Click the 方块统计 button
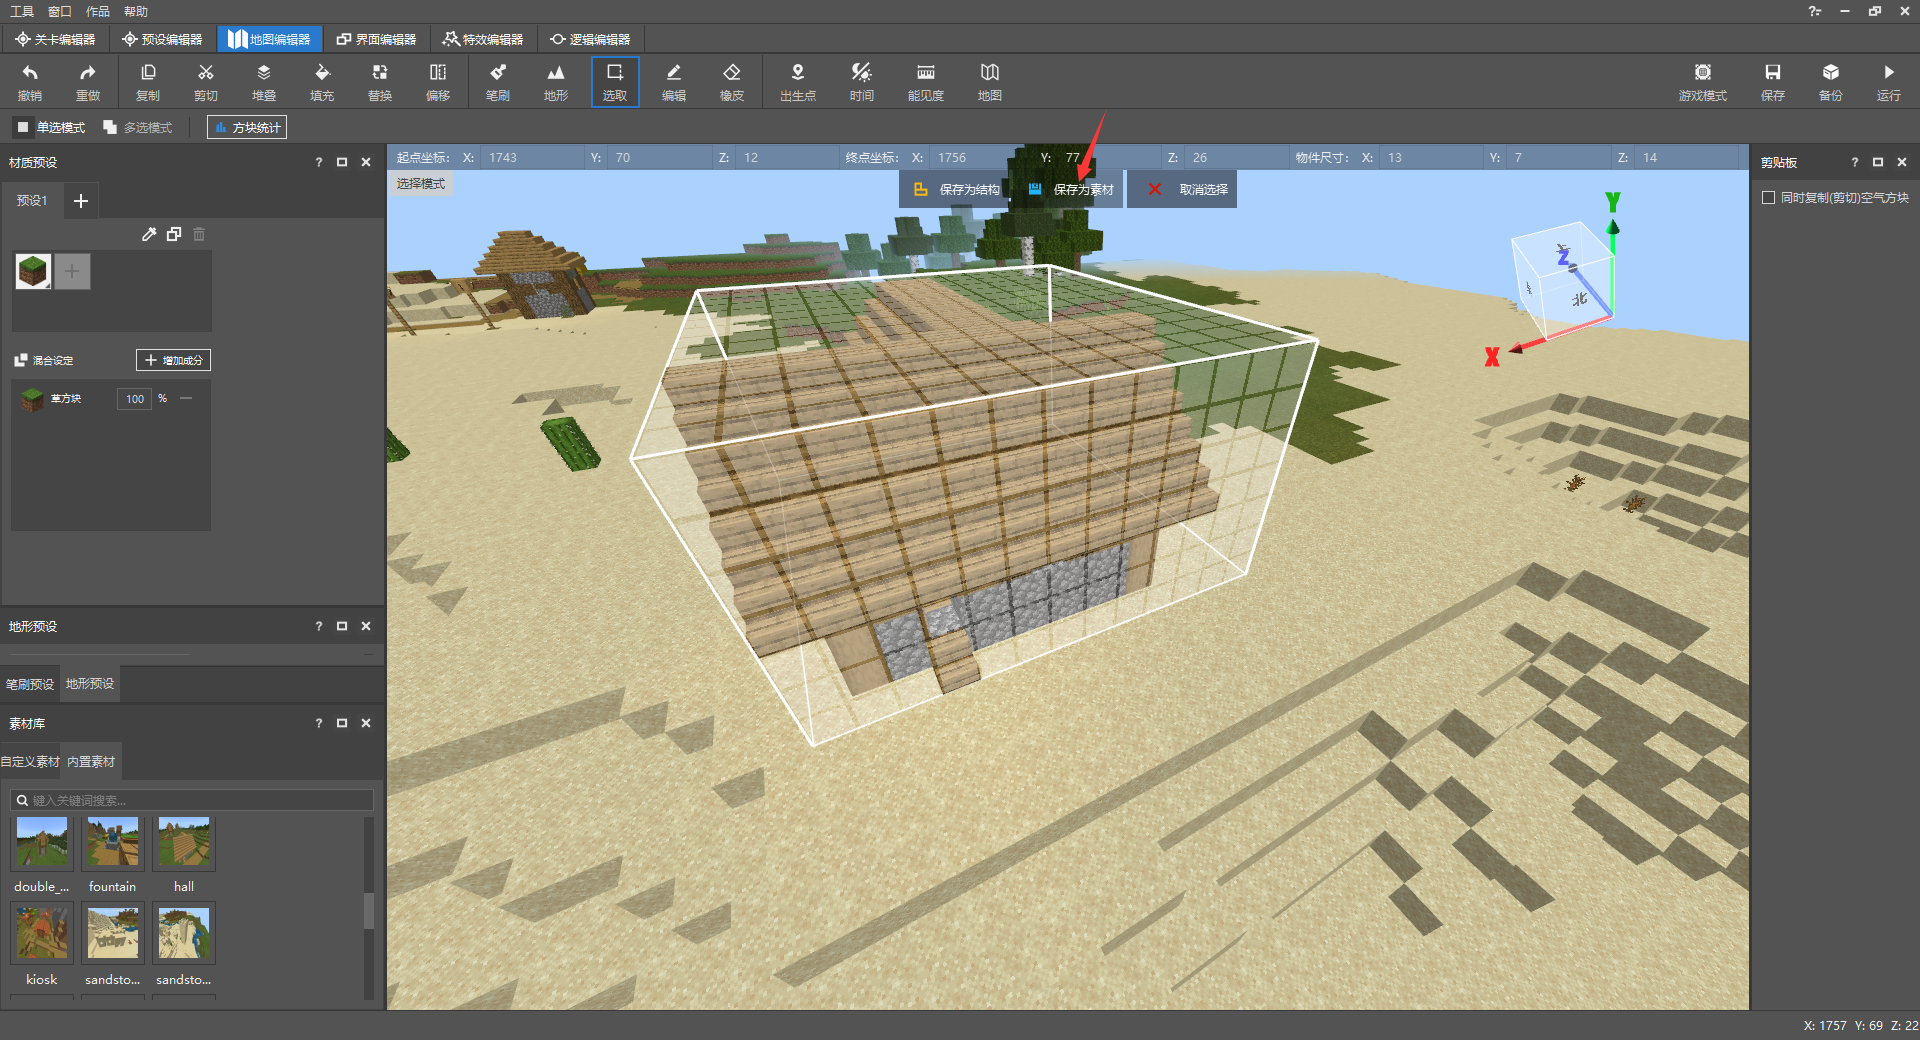This screenshot has height=1040, width=1920. [247, 127]
